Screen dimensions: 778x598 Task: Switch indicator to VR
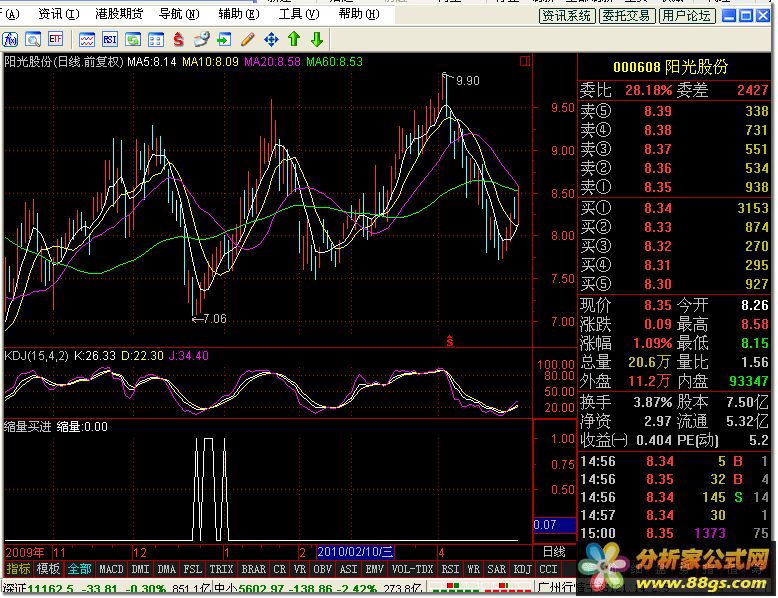point(300,569)
